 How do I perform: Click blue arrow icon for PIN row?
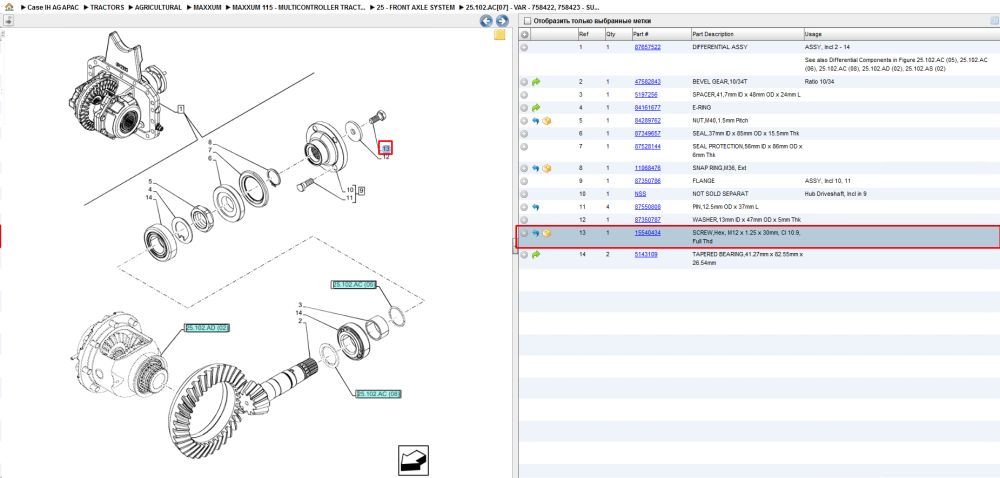coord(536,207)
